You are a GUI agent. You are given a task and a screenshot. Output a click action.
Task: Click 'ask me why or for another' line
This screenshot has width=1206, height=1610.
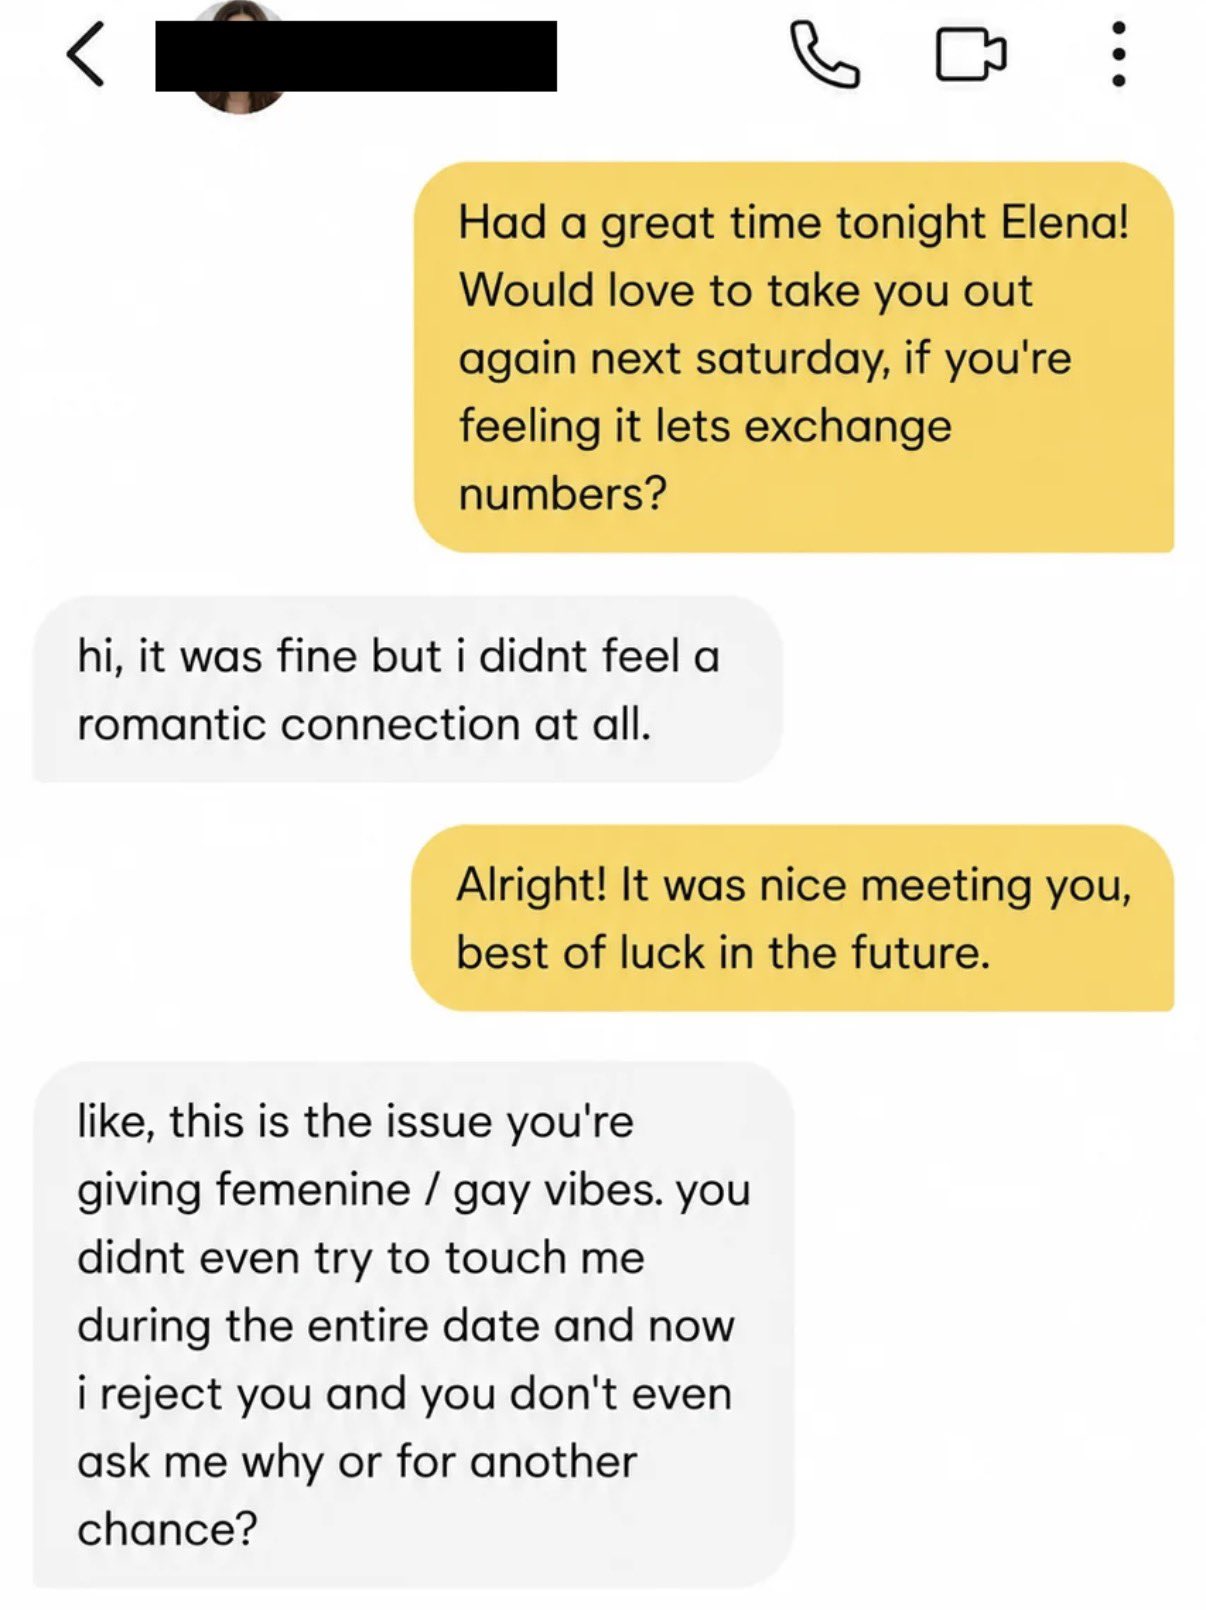357,1462
